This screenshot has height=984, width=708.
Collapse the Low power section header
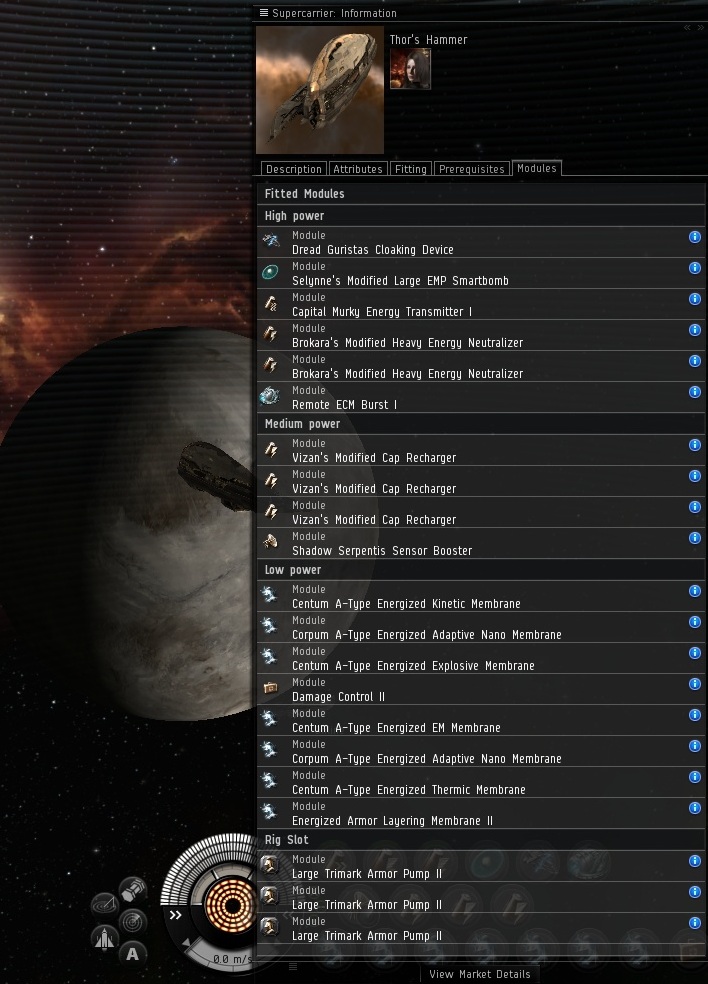pos(481,570)
